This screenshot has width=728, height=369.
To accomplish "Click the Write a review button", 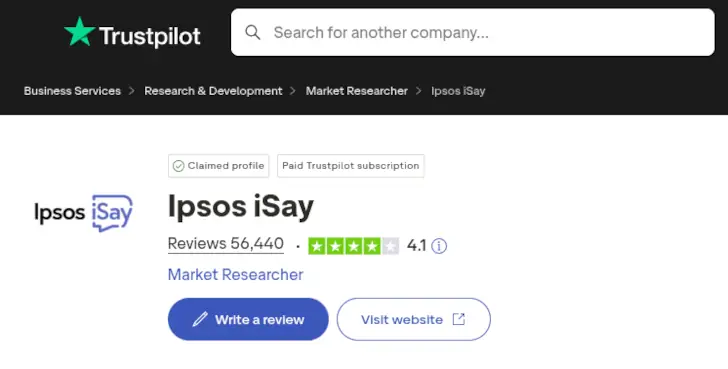I will click(x=248, y=319).
